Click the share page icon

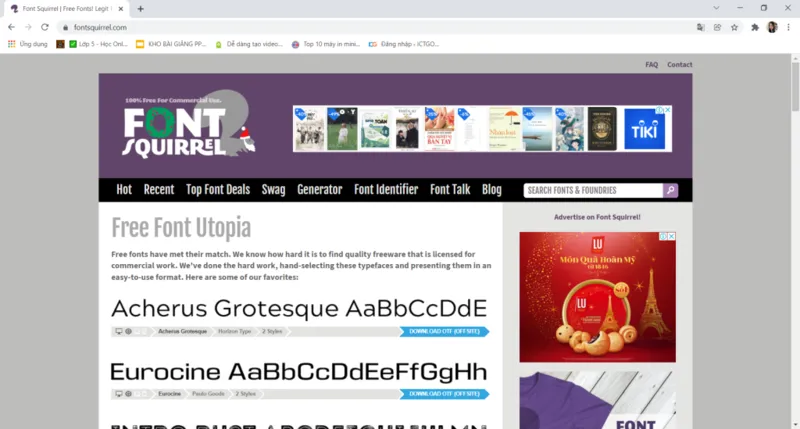point(717,27)
